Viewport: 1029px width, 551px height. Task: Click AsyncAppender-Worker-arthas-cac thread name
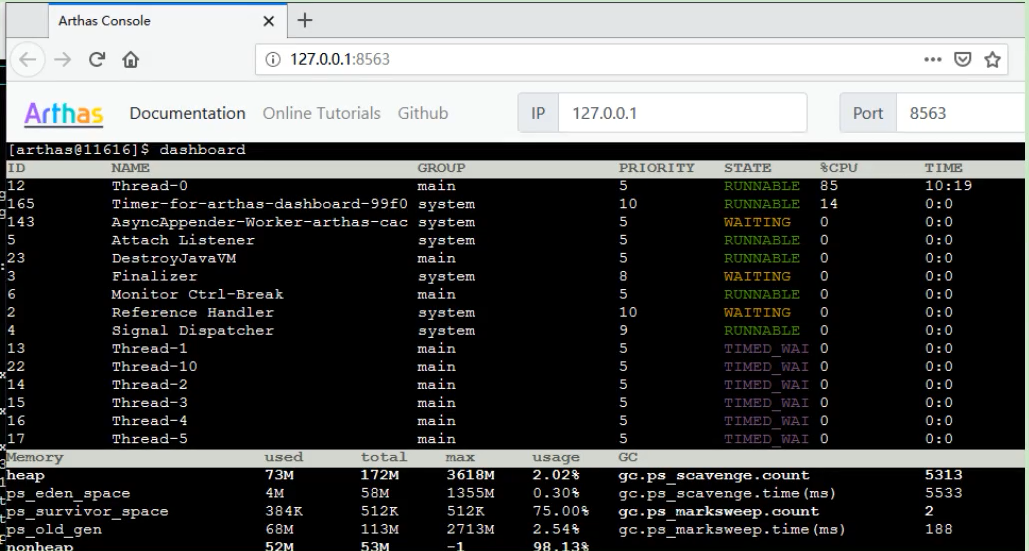click(x=260, y=222)
